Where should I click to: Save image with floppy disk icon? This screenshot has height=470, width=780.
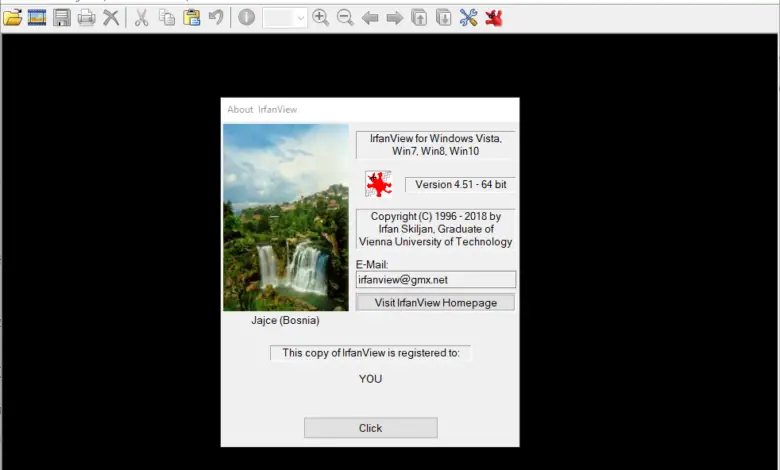pos(62,18)
